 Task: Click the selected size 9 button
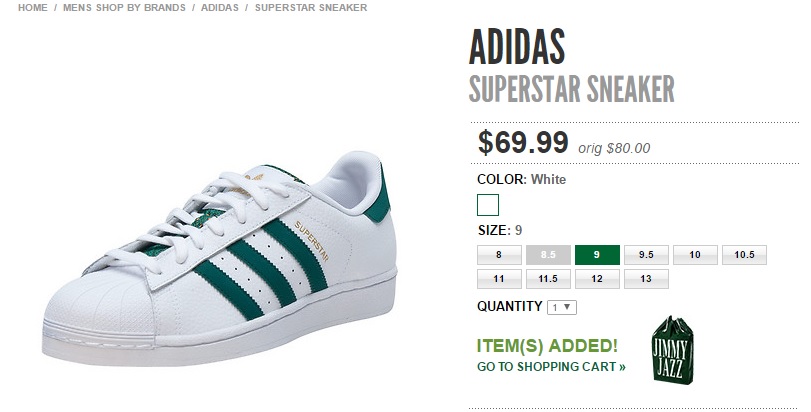597,255
